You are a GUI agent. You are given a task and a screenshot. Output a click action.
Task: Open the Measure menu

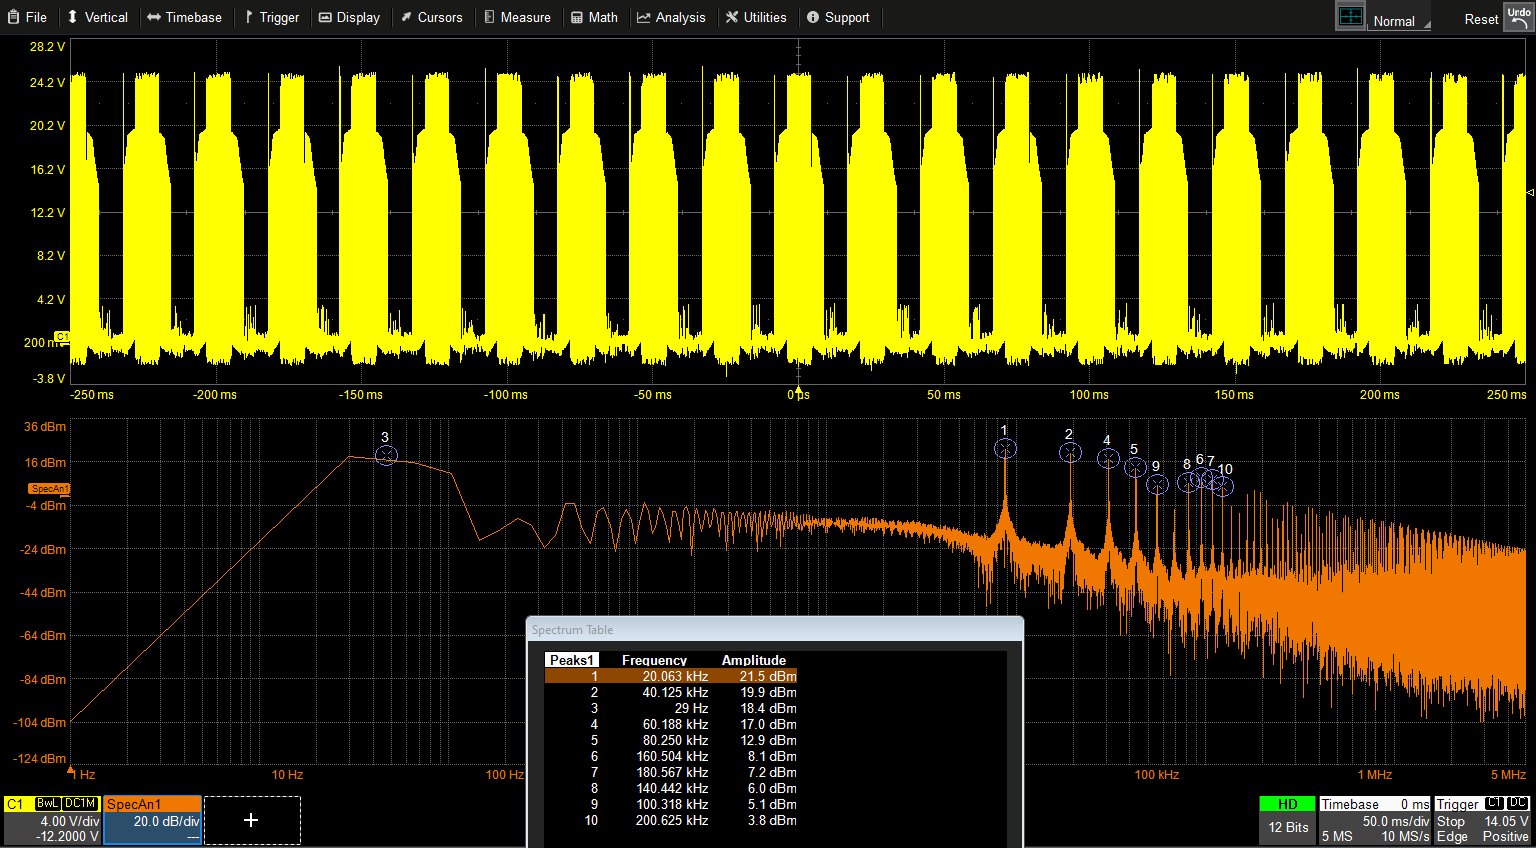tap(516, 16)
